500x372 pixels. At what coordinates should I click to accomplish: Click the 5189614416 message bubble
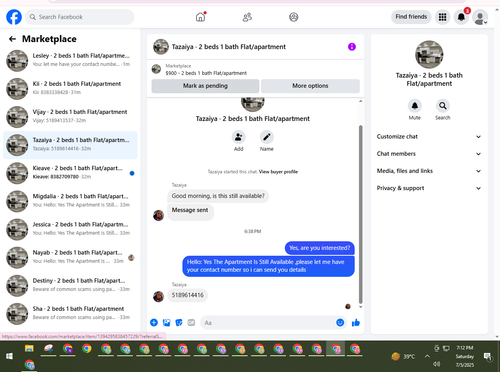pyautogui.click(x=188, y=295)
